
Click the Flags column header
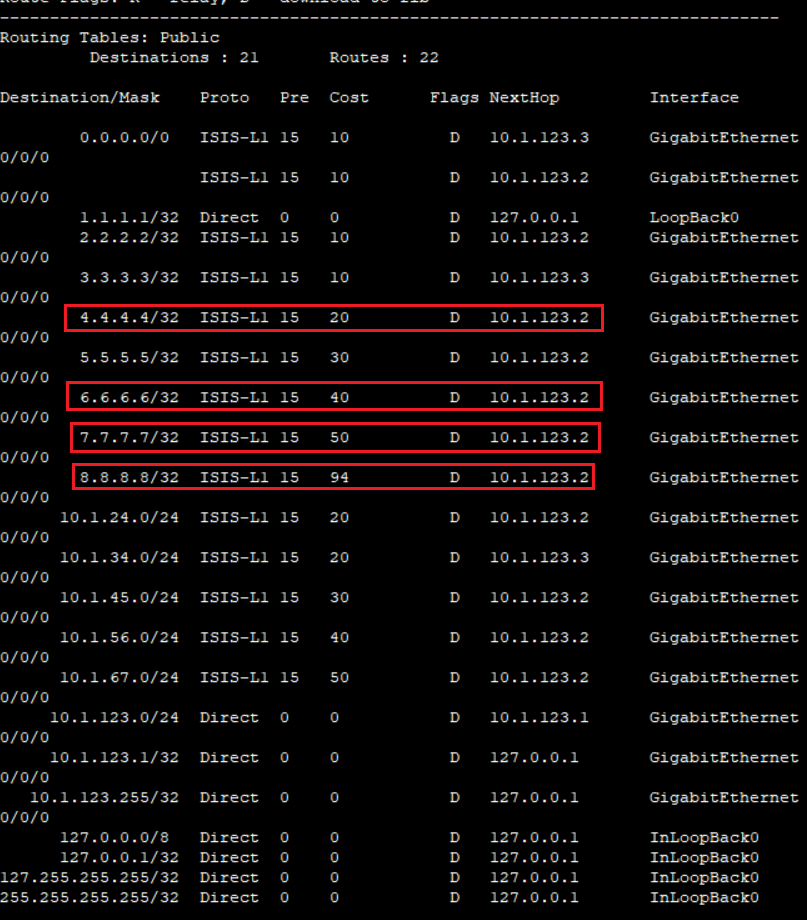(454, 97)
